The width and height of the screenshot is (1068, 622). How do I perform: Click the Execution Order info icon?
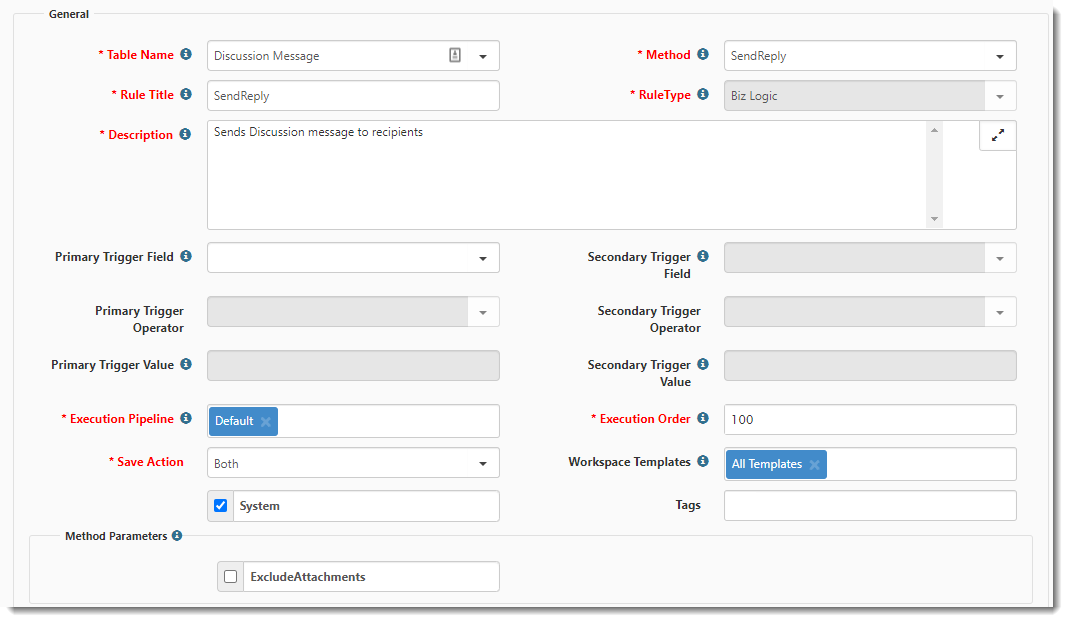coord(703,419)
